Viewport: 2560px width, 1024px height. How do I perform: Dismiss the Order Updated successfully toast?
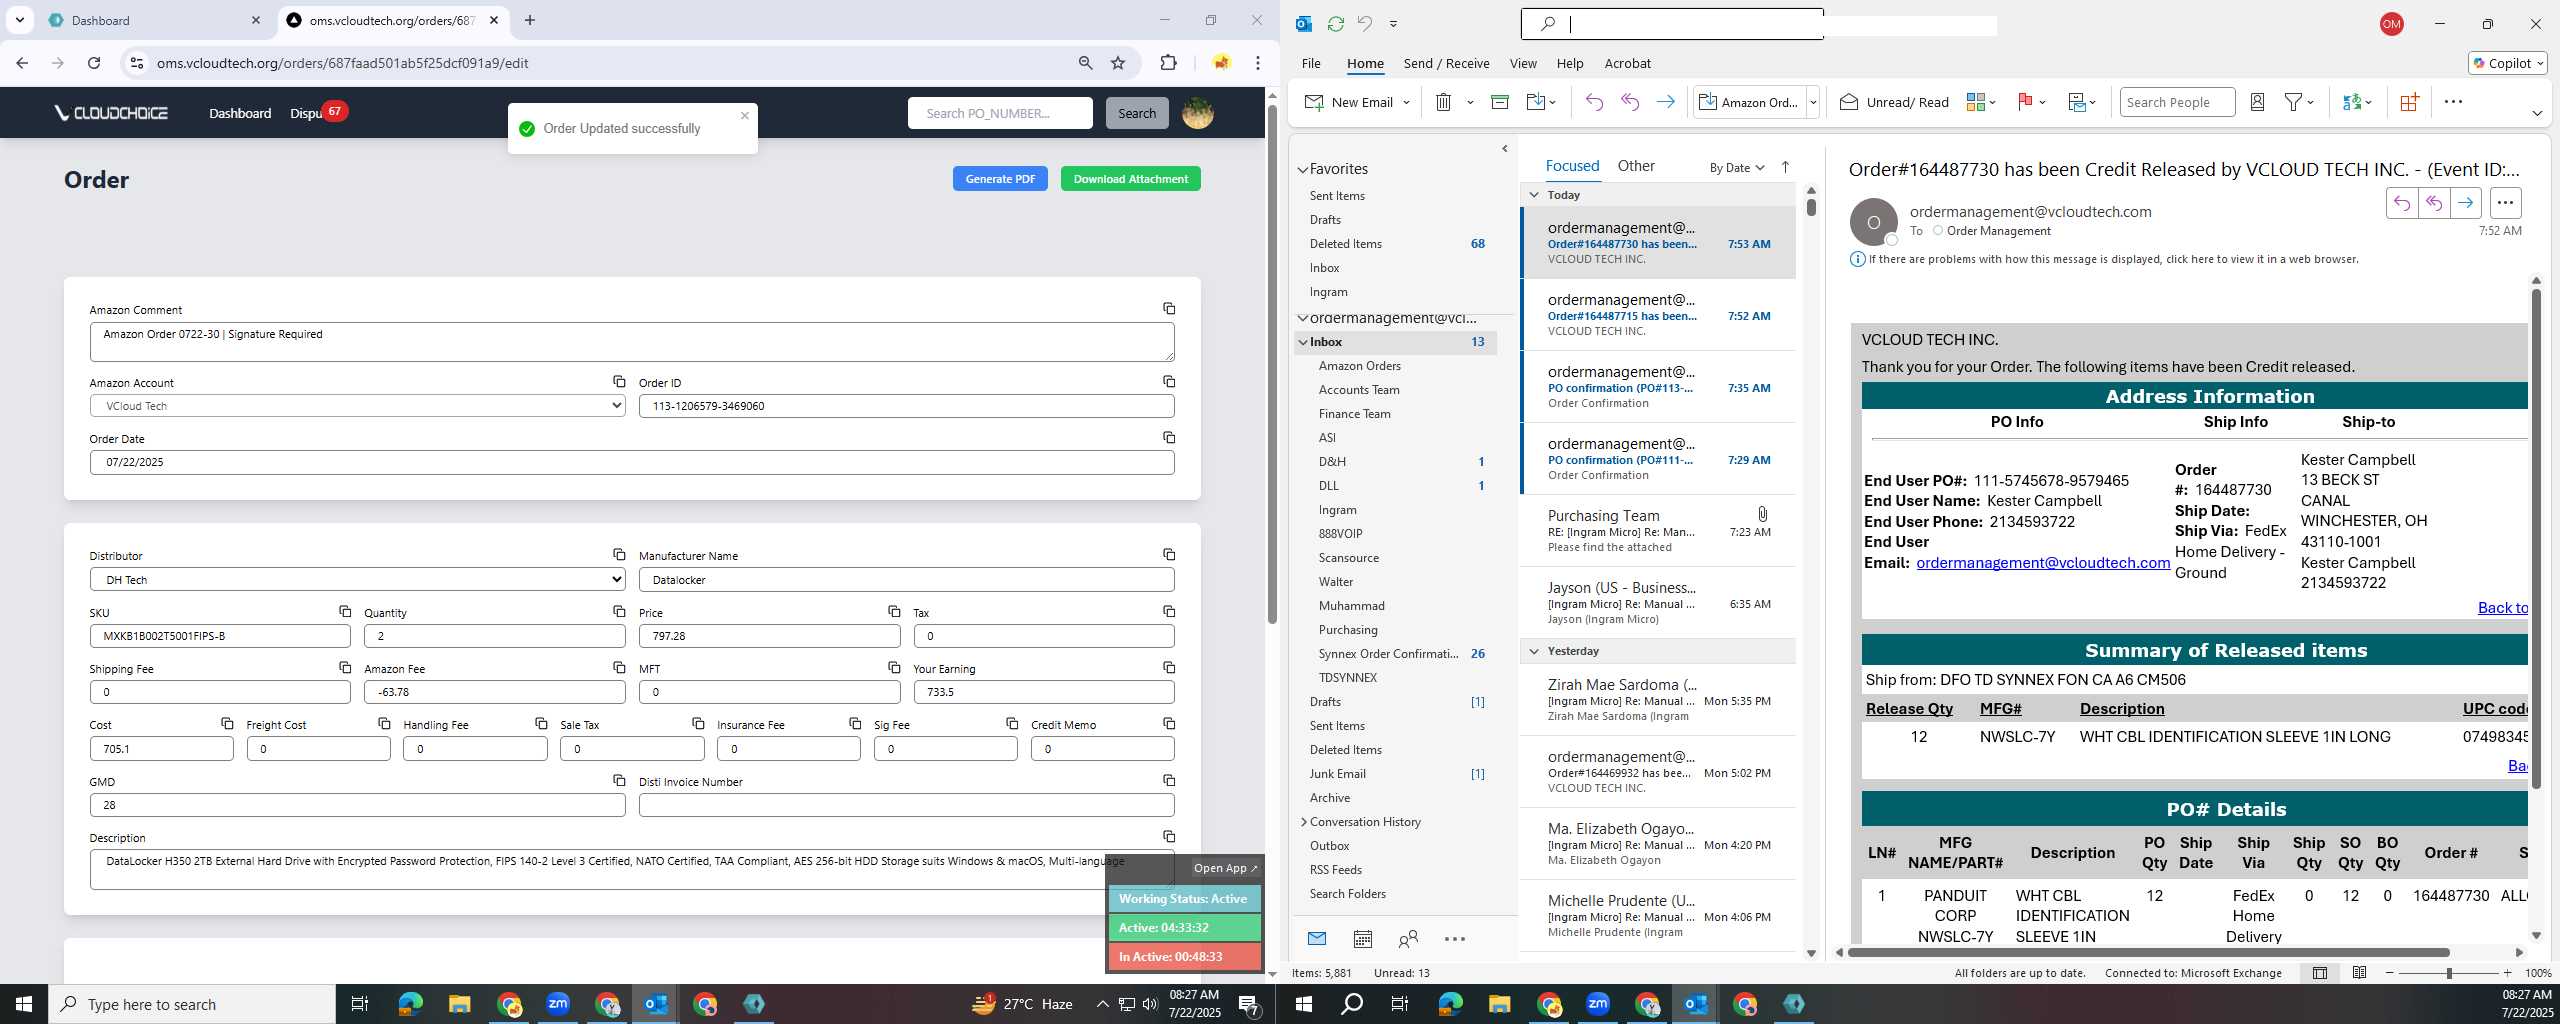pyautogui.click(x=744, y=116)
